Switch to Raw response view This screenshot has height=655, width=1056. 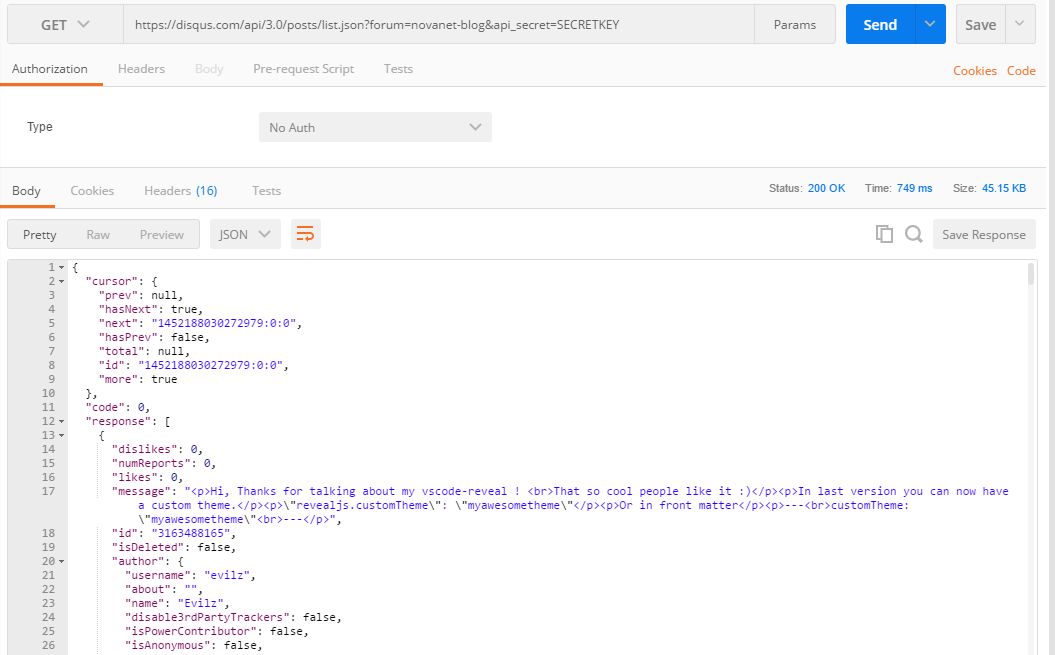98,233
